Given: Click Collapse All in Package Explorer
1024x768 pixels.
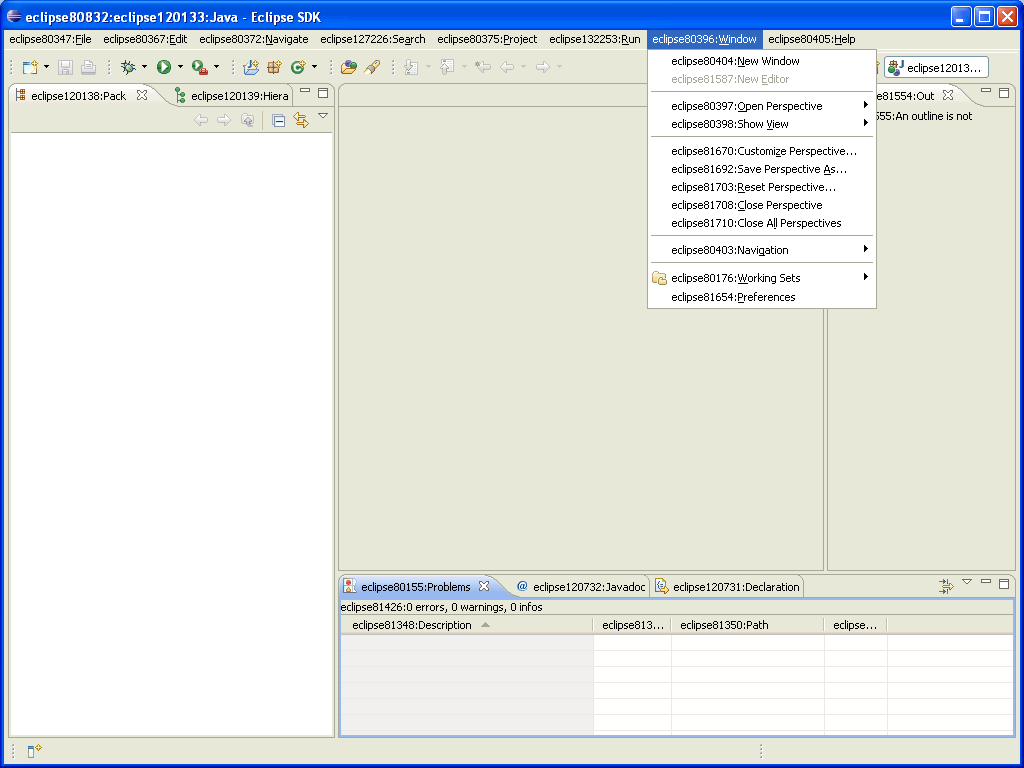Looking at the screenshot, I should click(279, 120).
